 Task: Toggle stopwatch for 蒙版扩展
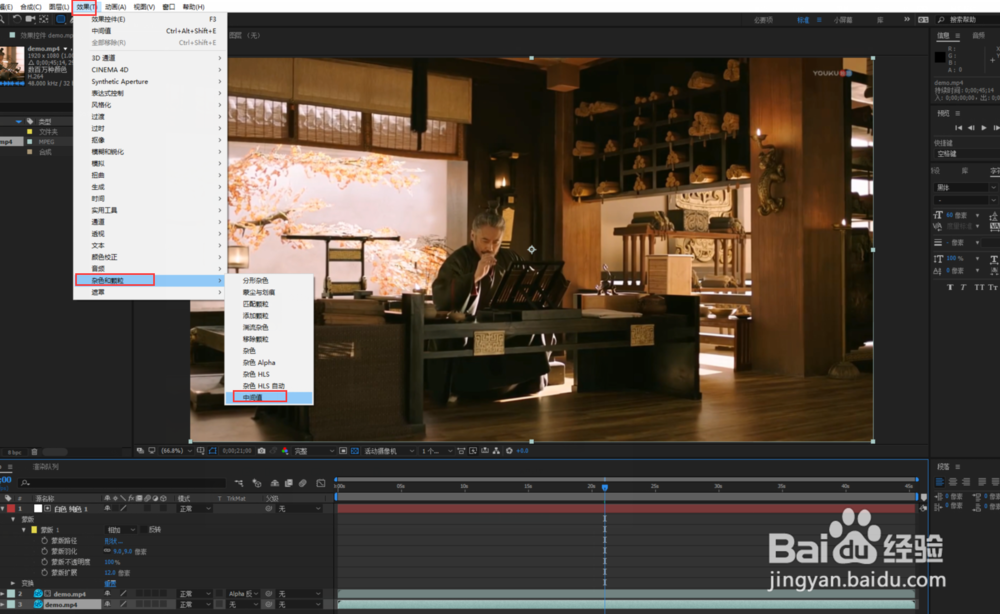pos(45,573)
